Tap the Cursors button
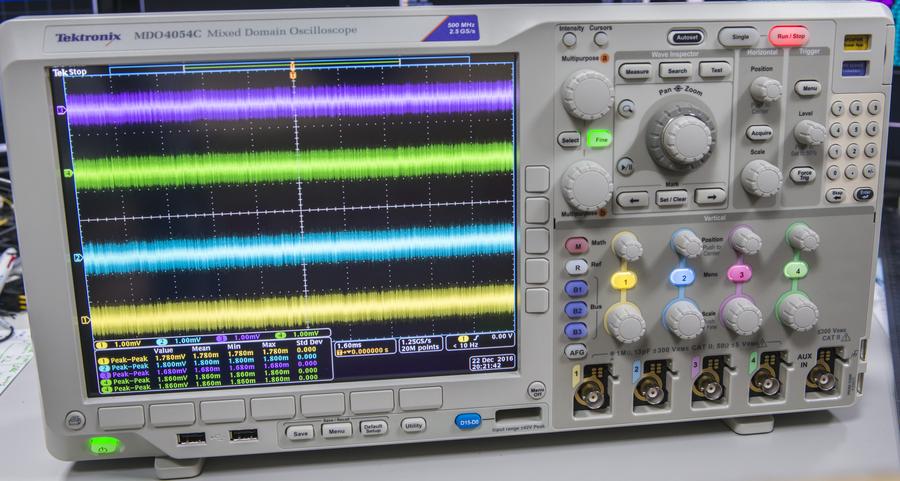Viewport: 900px width, 481px height. pyautogui.click(x=600, y=40)
